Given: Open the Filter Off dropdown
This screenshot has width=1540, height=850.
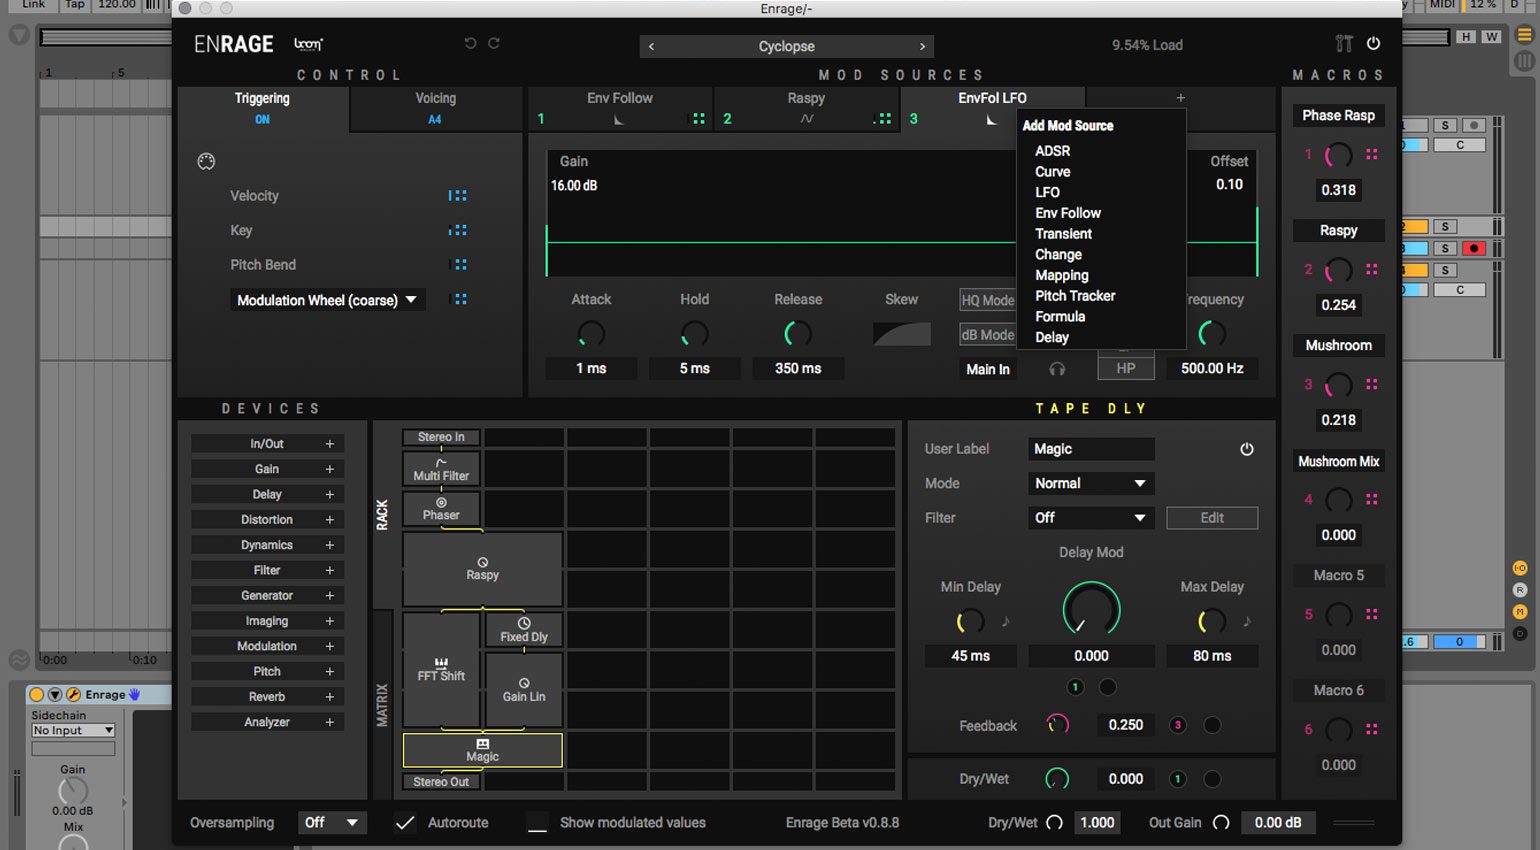Looking at the screenshot, I should pos(1091,518).
